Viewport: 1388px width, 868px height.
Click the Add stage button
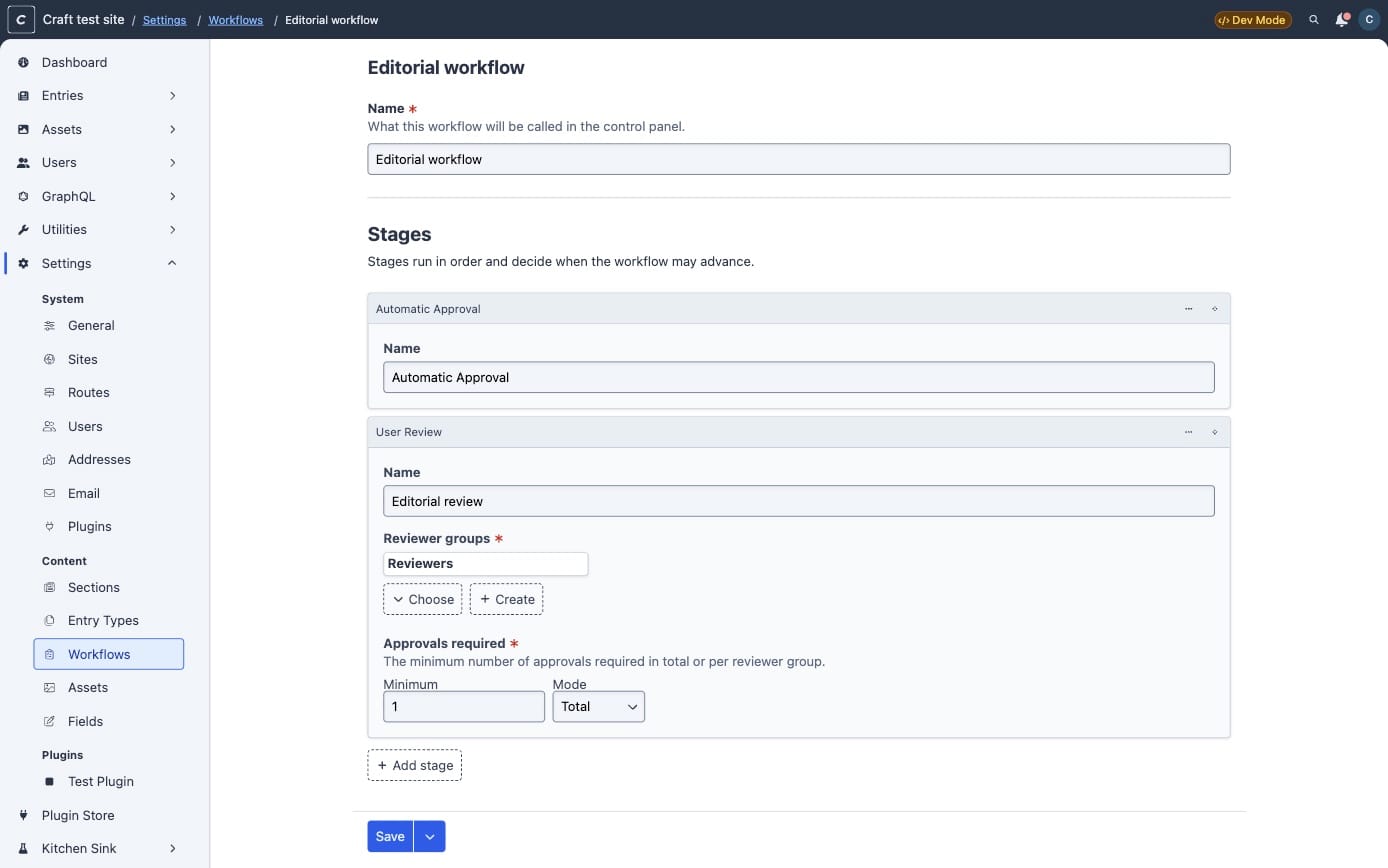coord(415,765)
